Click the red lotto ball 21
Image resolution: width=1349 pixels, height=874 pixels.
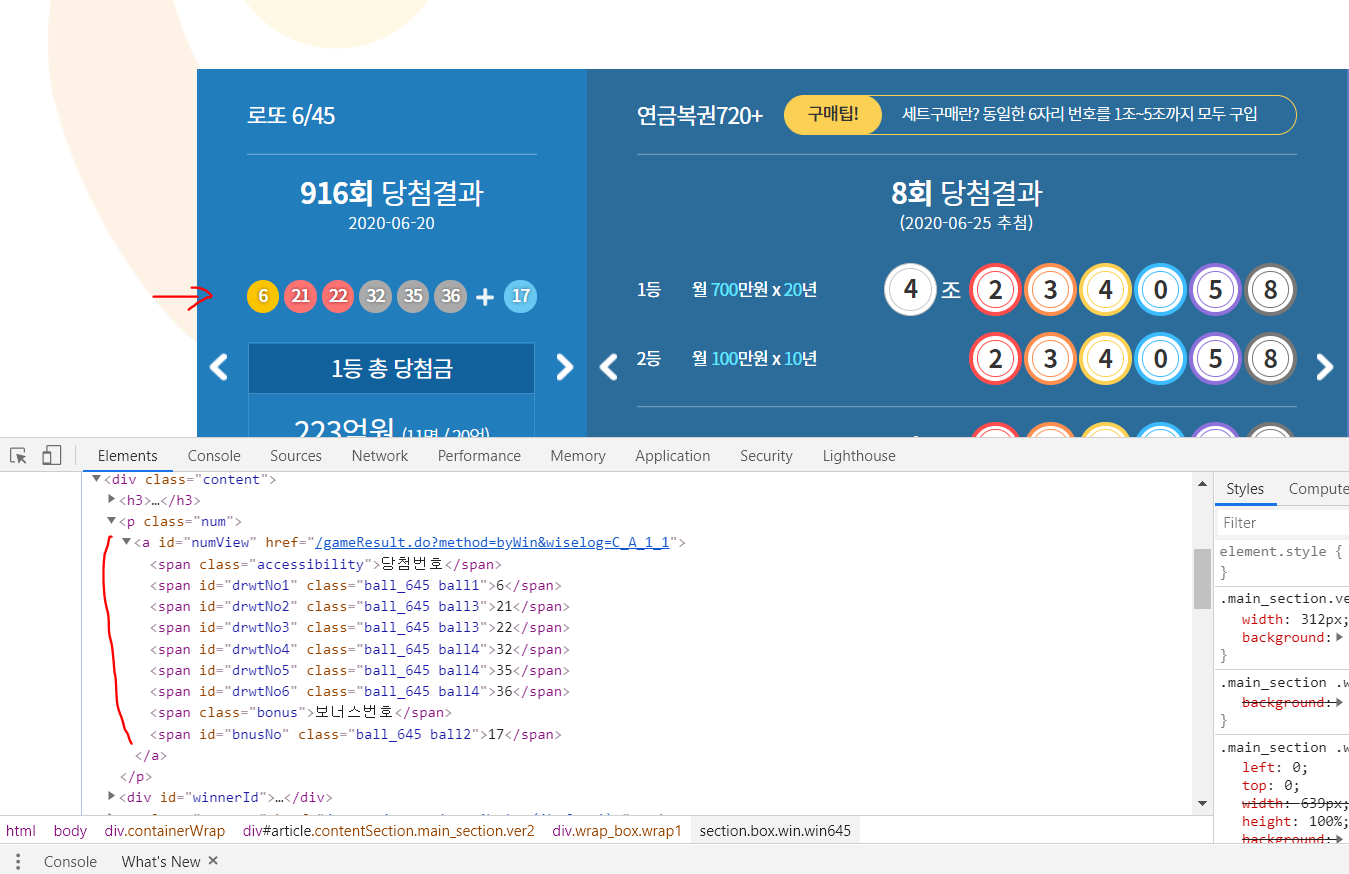coord(300,296)
